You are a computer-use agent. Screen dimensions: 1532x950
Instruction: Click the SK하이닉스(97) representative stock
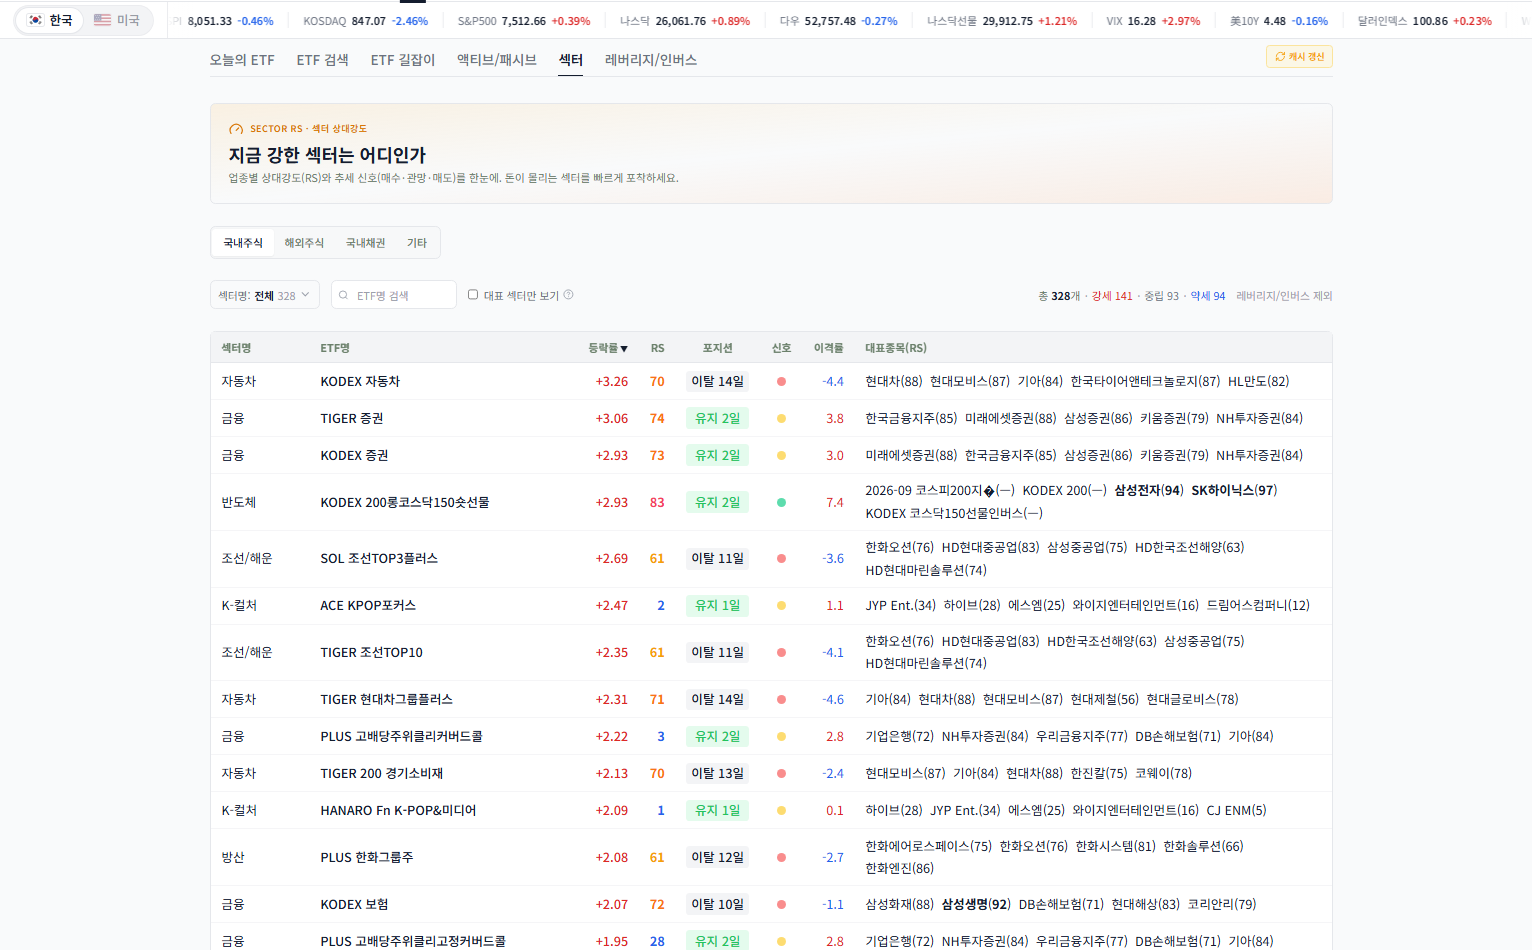pyautogui.click(x=1234, y=490)
